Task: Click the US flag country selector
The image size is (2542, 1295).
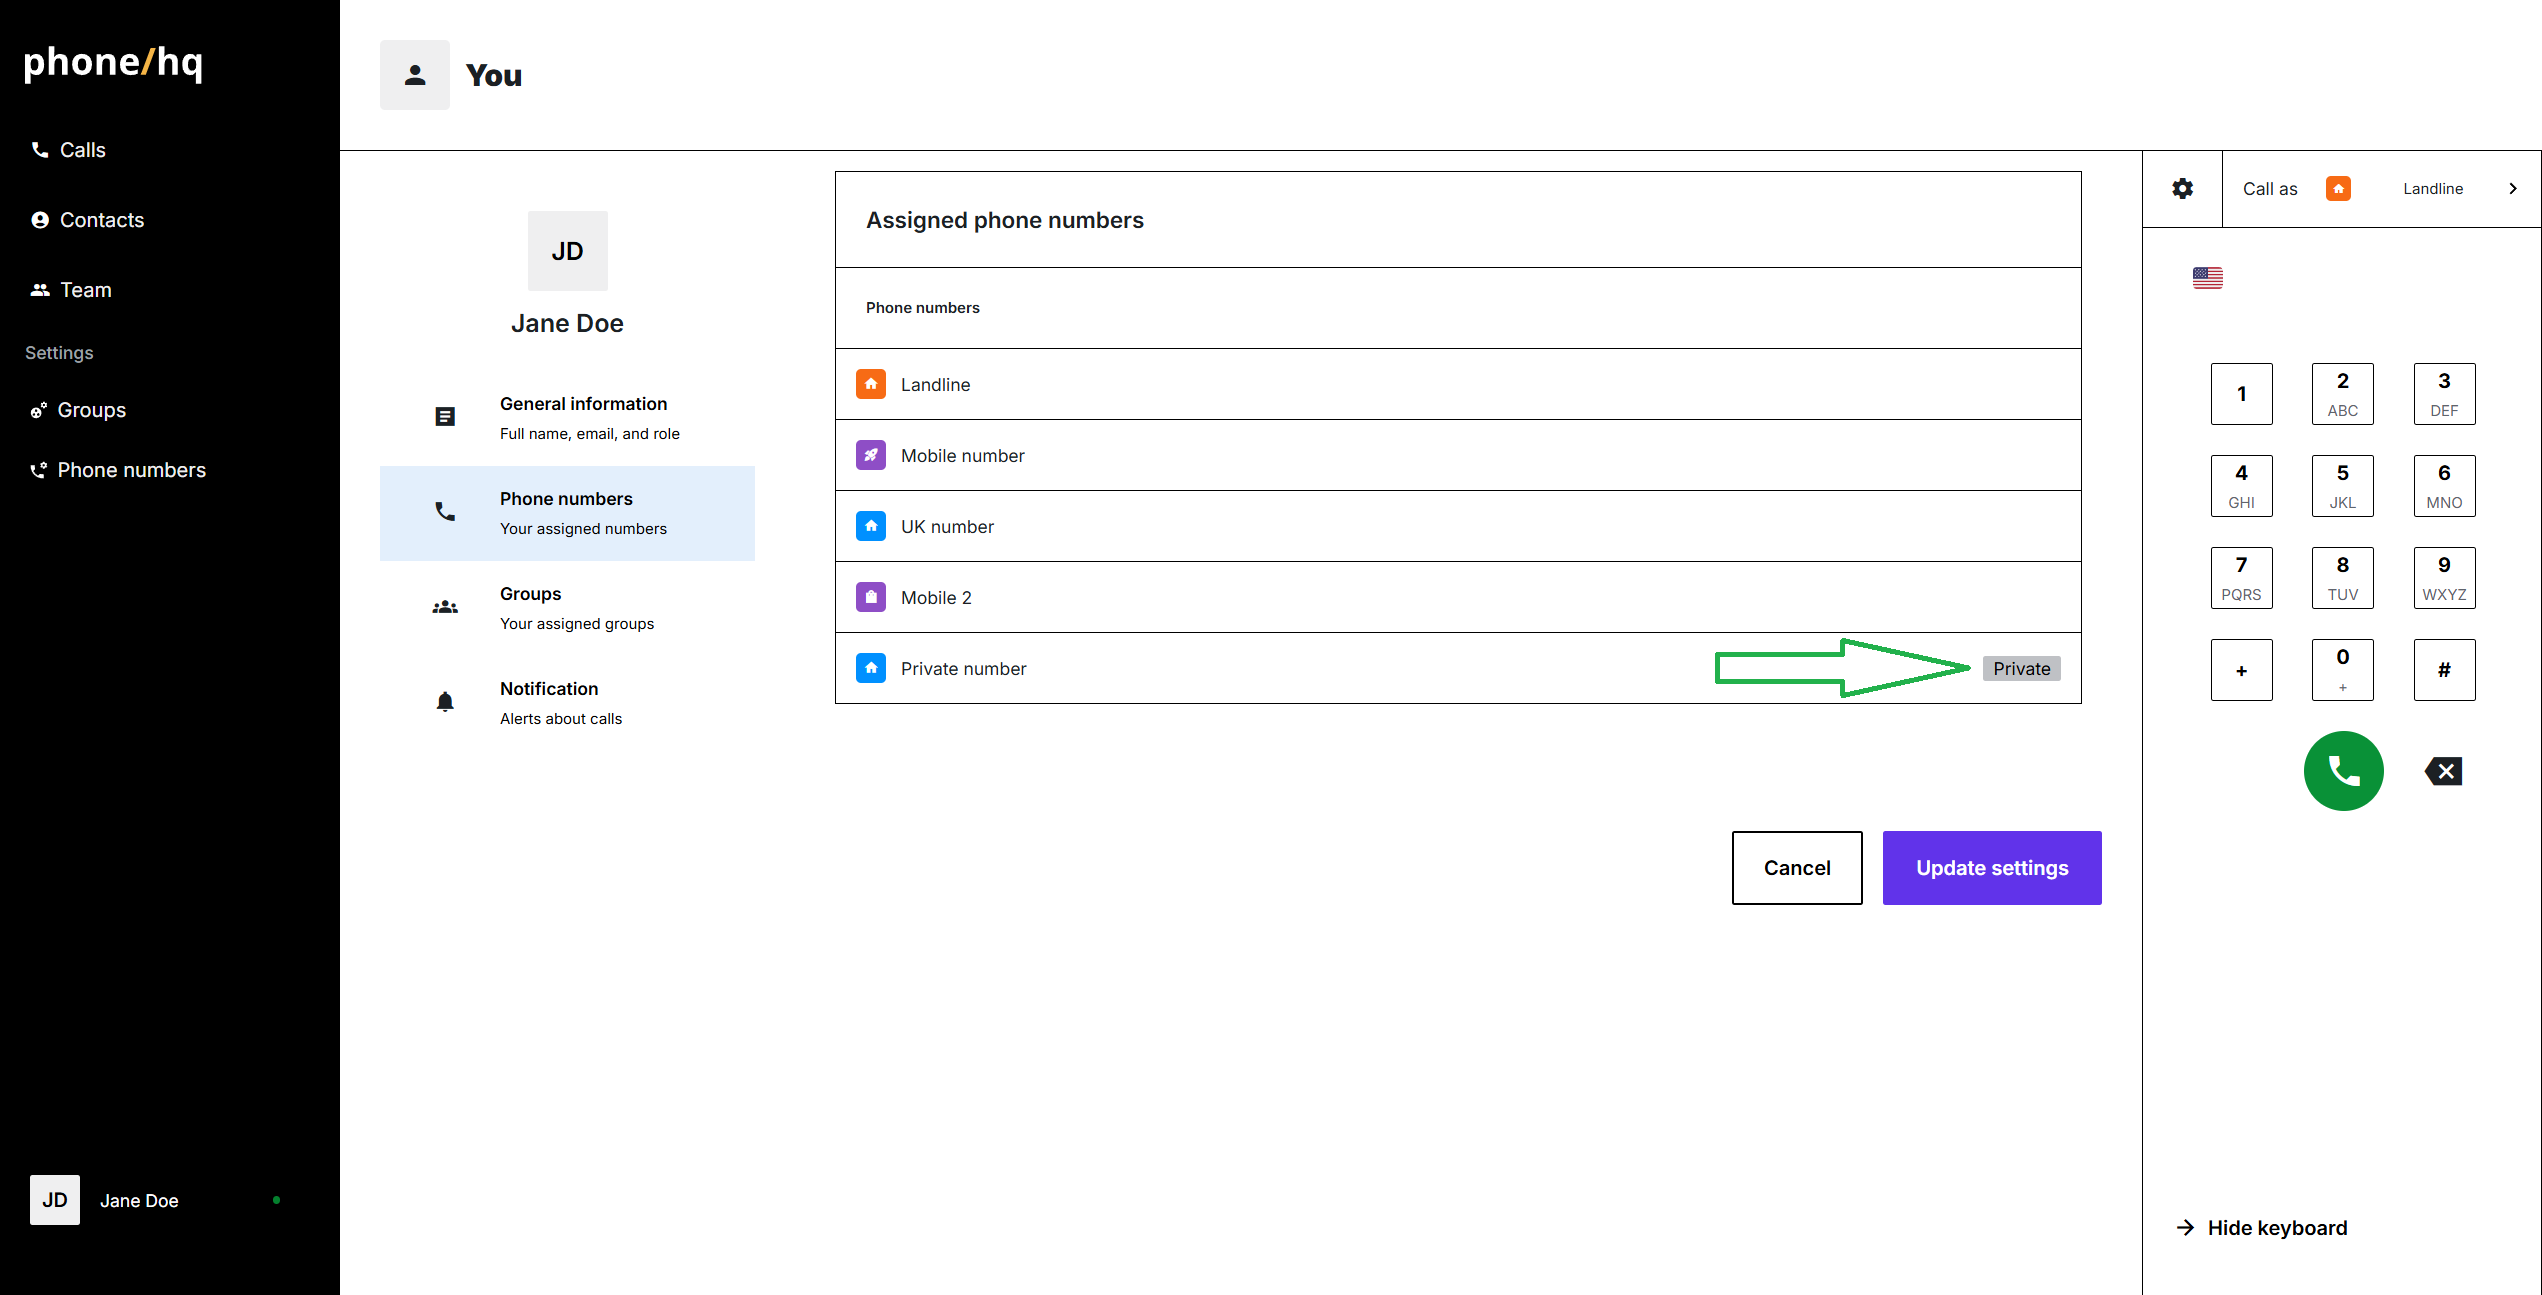Action: 2207,278
